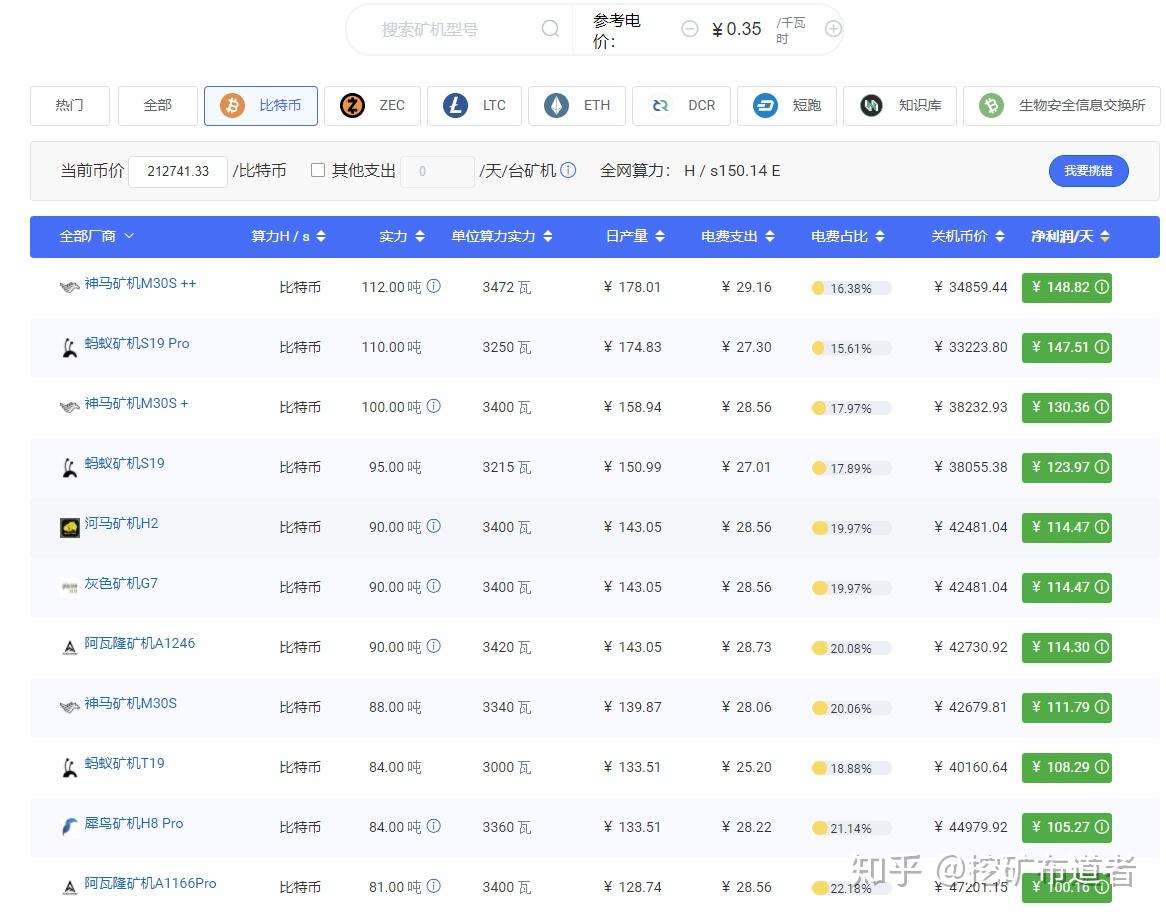The width and height of the screenshot is (1166, 918).
Task: Click the 我要挑错 button
Action: 1089,171
